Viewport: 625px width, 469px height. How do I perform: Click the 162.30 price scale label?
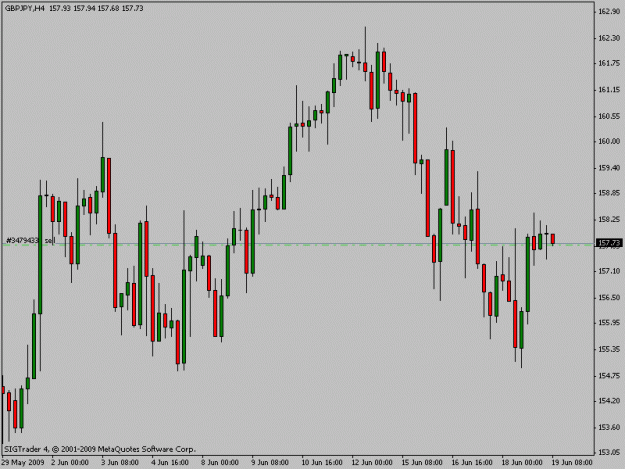pos(609,38)
